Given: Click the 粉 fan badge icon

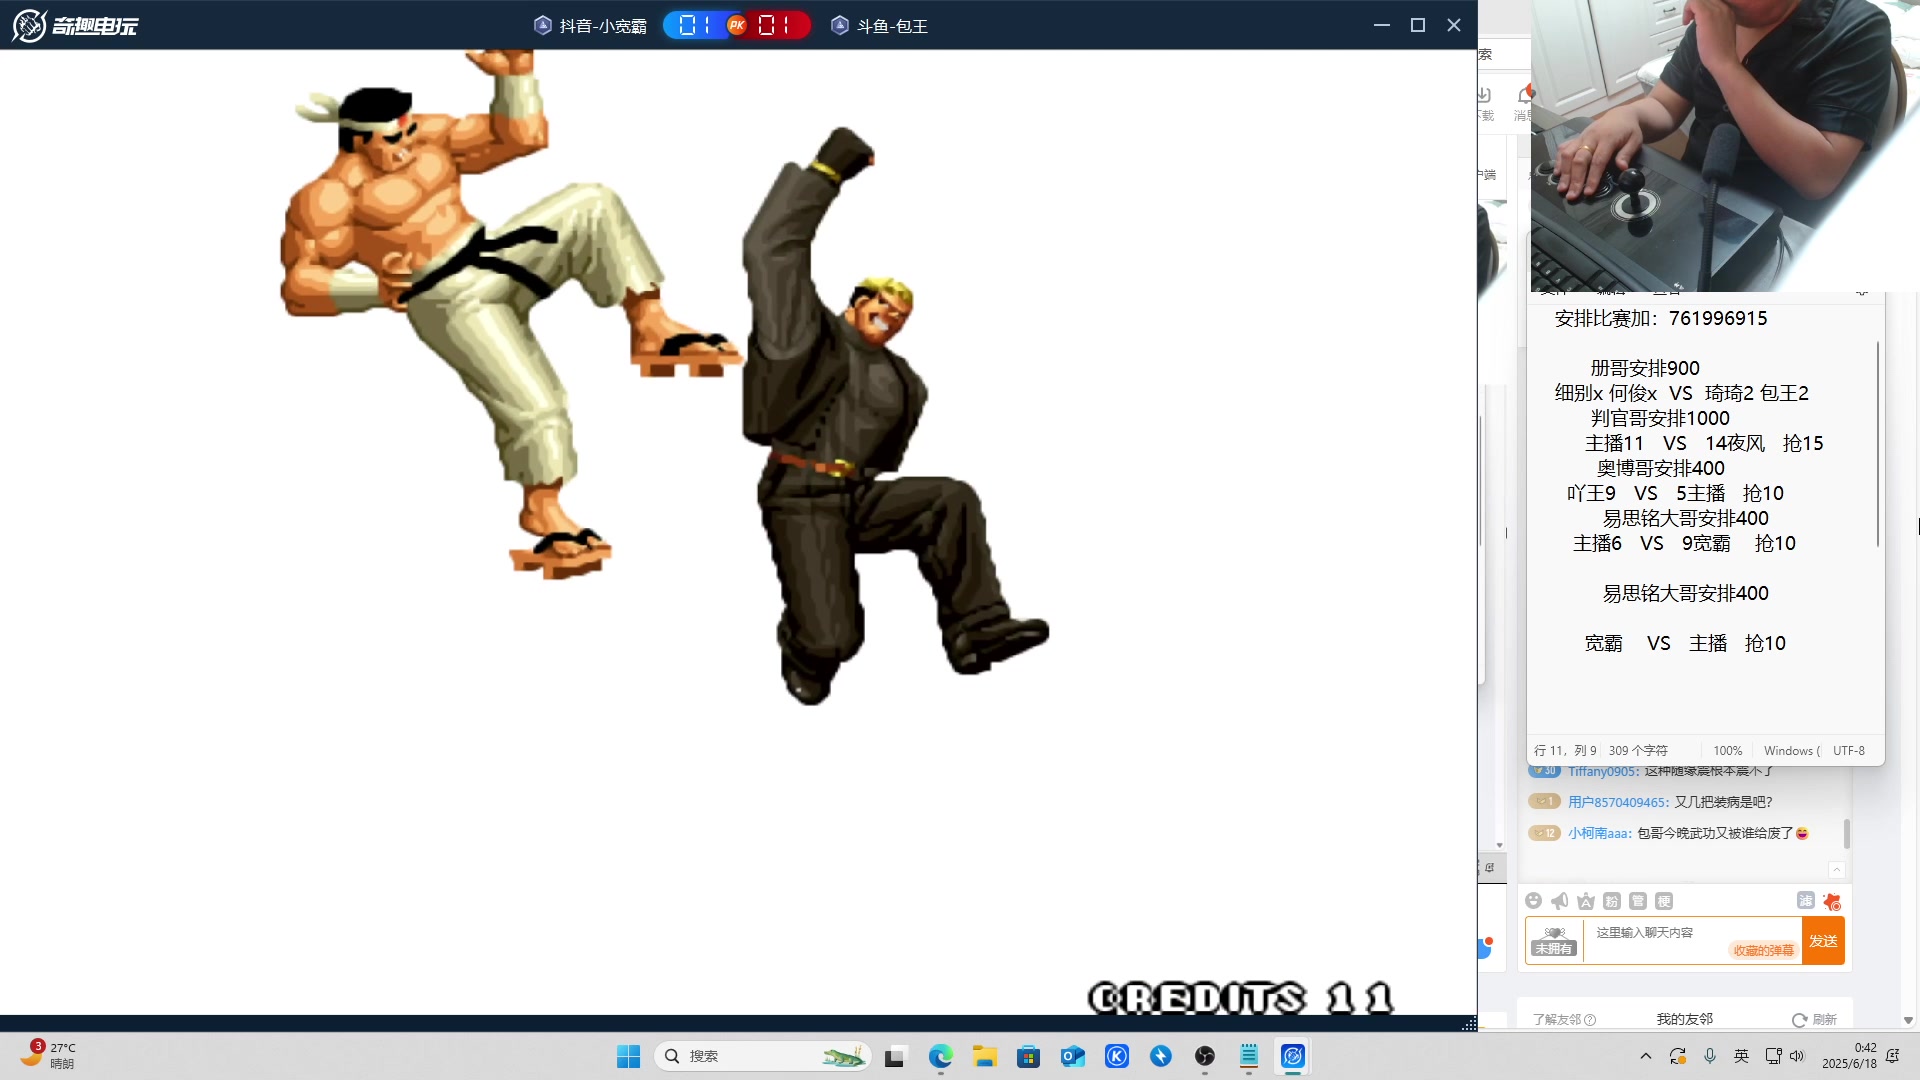Looking at the screenshot, I should pyautogui.click(x=1612, y=901).
